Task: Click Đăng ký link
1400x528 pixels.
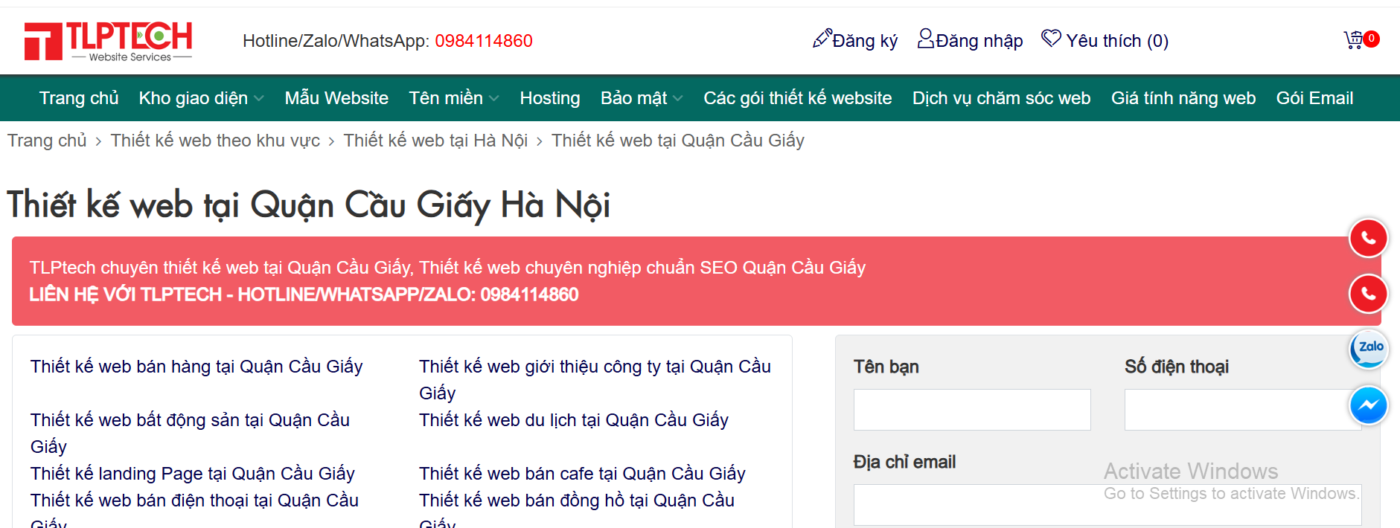Action: click(x=865, y=41)
